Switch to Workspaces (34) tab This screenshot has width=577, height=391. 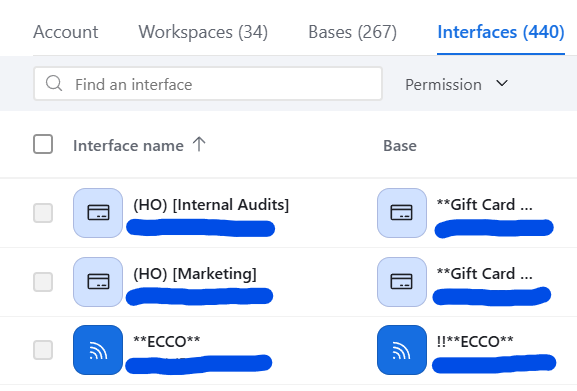[203, 32]
